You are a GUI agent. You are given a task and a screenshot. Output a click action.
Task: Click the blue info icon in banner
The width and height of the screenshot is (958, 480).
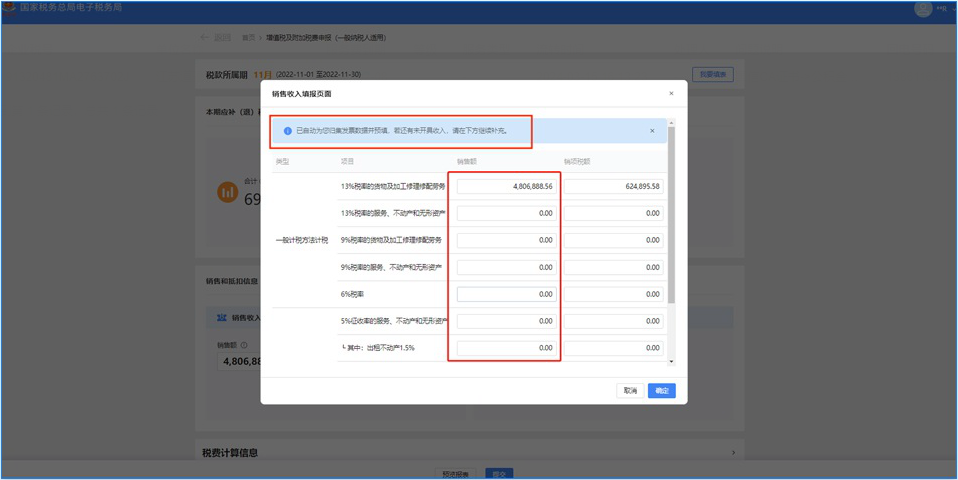pyautogui.click(x=287, y=131)
